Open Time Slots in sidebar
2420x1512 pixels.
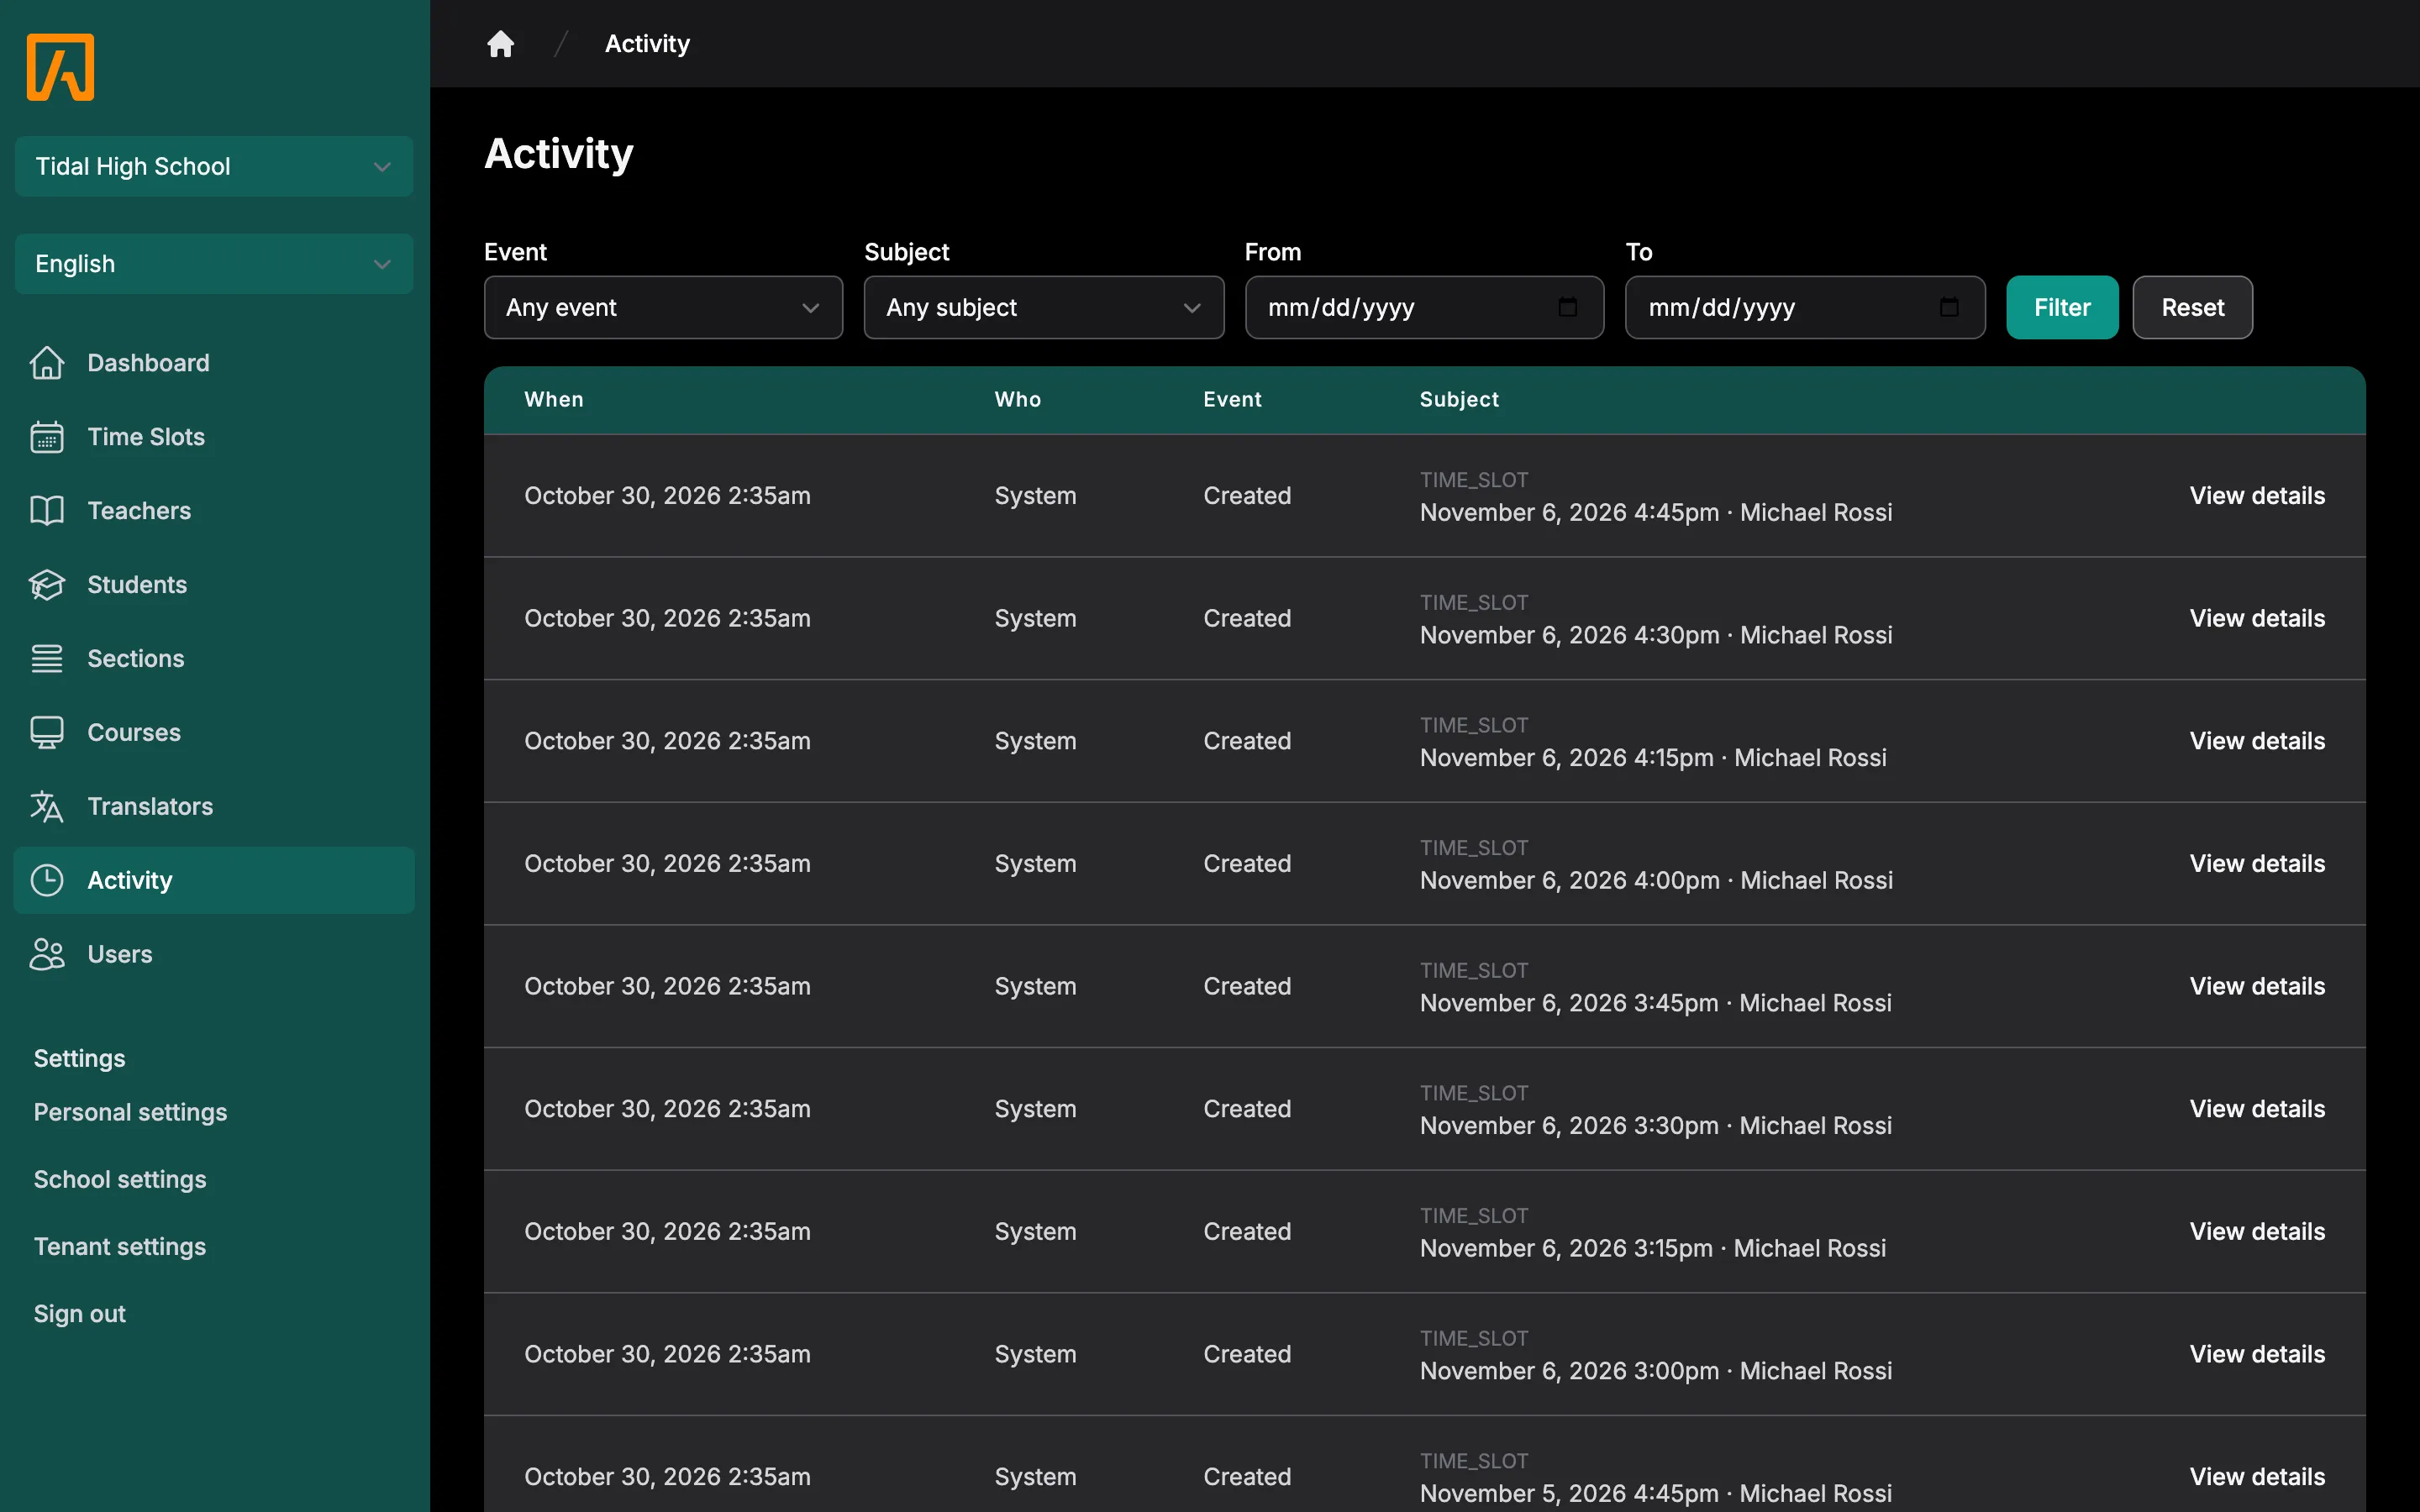214,437
